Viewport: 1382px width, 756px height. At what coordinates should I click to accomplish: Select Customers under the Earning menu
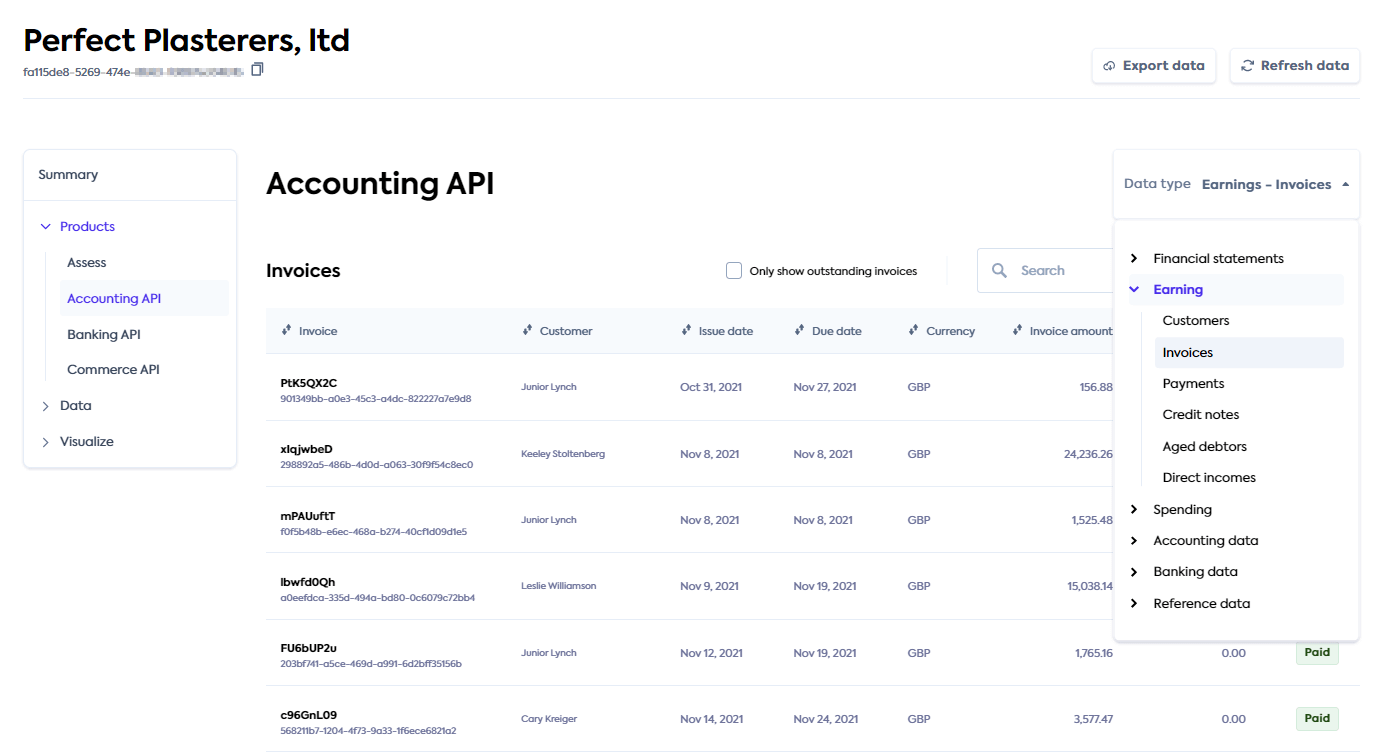[1196, 320]
